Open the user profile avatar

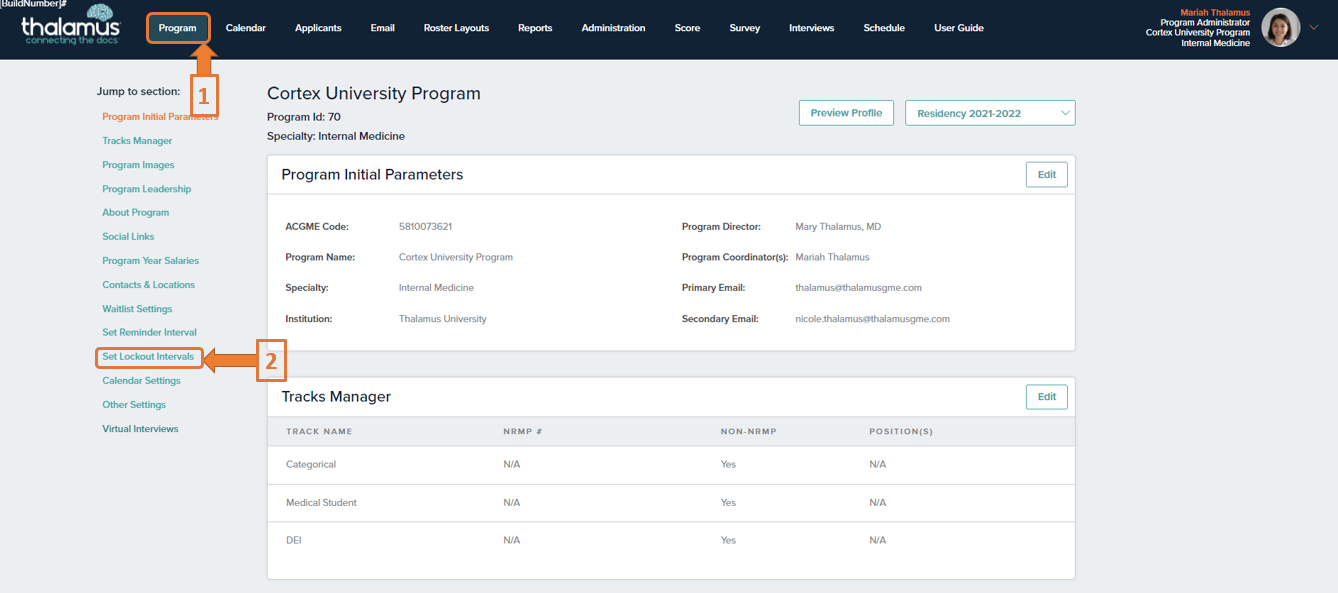click(1281, 28)
